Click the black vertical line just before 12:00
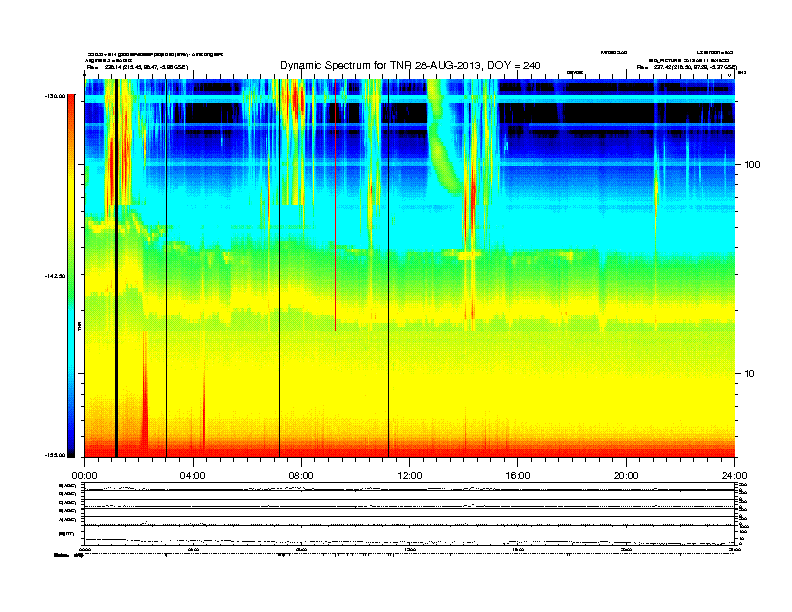 388,268
